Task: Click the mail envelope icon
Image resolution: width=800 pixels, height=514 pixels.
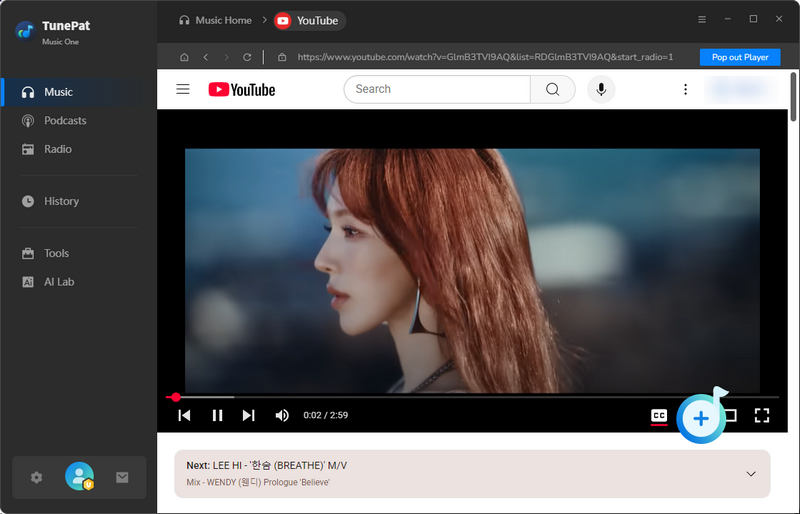Action: [x=122, y=478]
